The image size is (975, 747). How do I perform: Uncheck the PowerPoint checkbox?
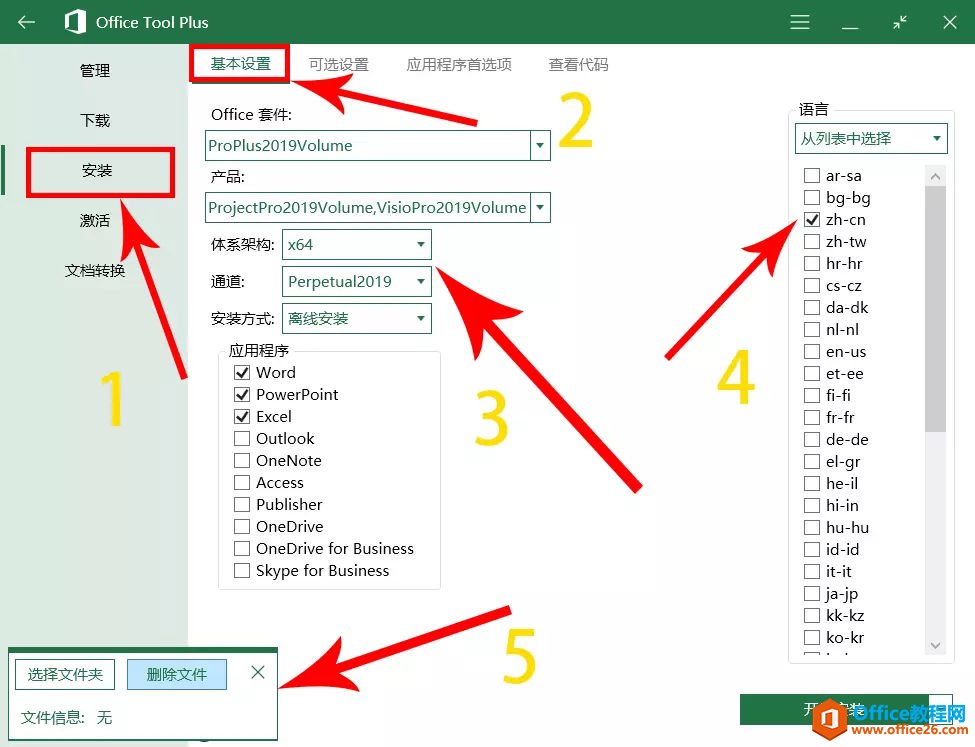(x=242, y=394)
